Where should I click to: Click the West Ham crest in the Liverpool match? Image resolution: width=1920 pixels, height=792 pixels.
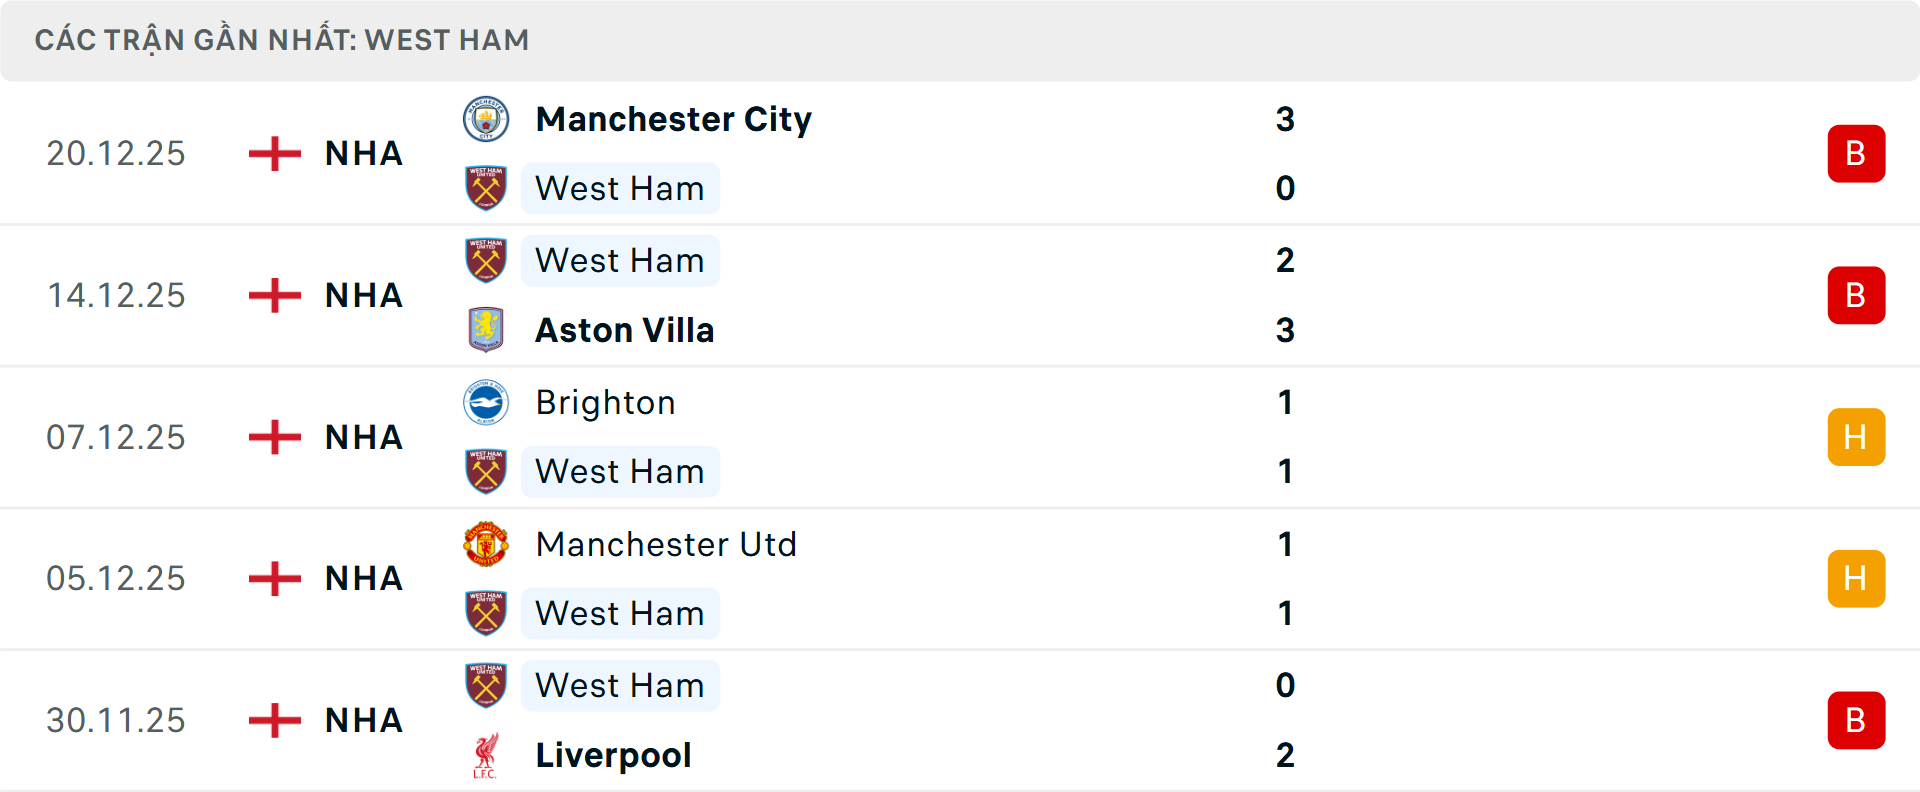[487, 686]
